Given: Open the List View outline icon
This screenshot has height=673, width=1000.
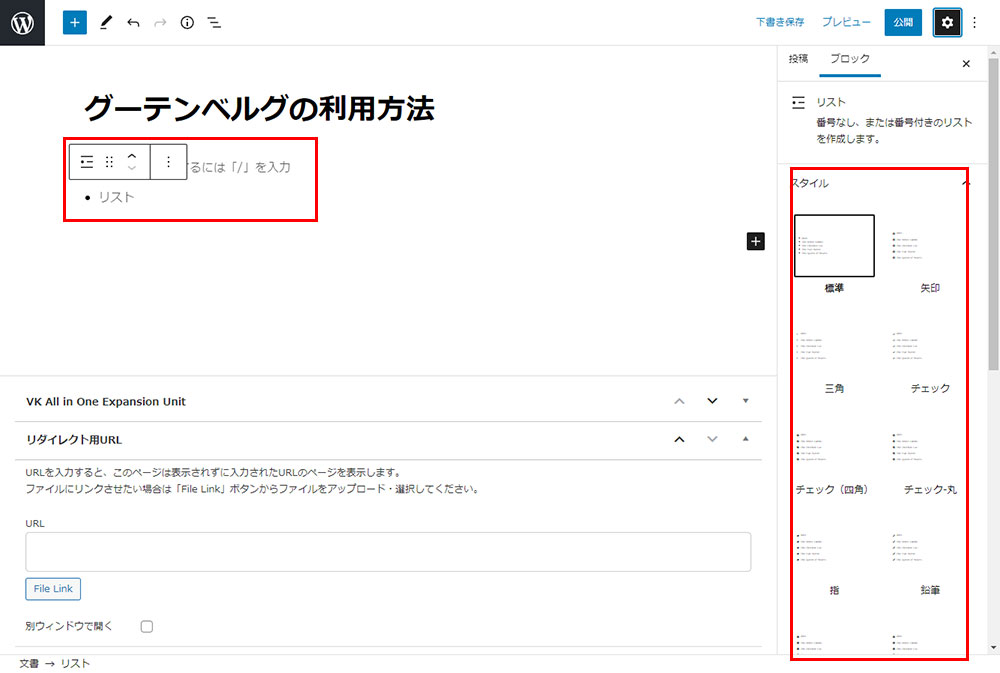Looking at the screenshot, I should coord(214,22).
